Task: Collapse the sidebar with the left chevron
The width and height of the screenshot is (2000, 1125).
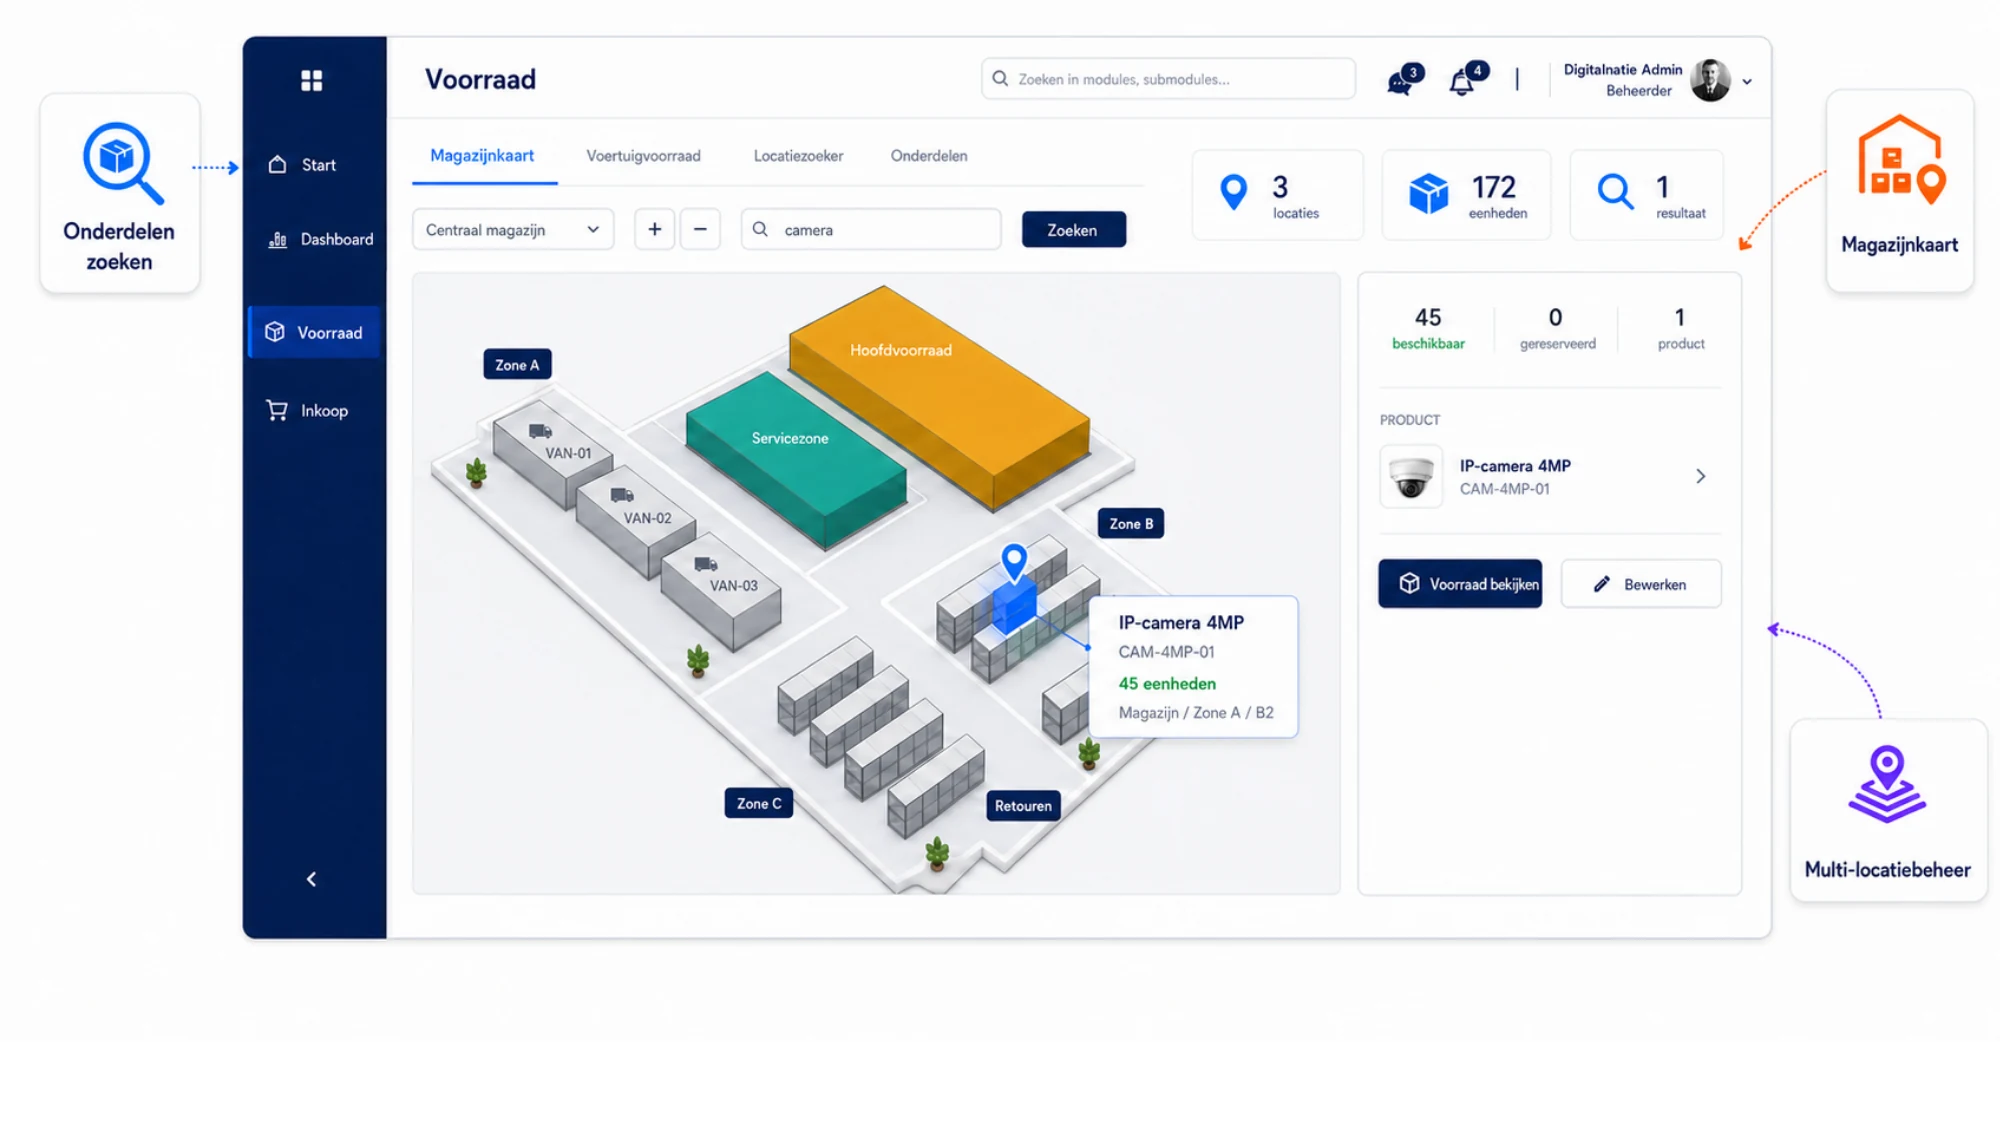Action: (312, 879)
